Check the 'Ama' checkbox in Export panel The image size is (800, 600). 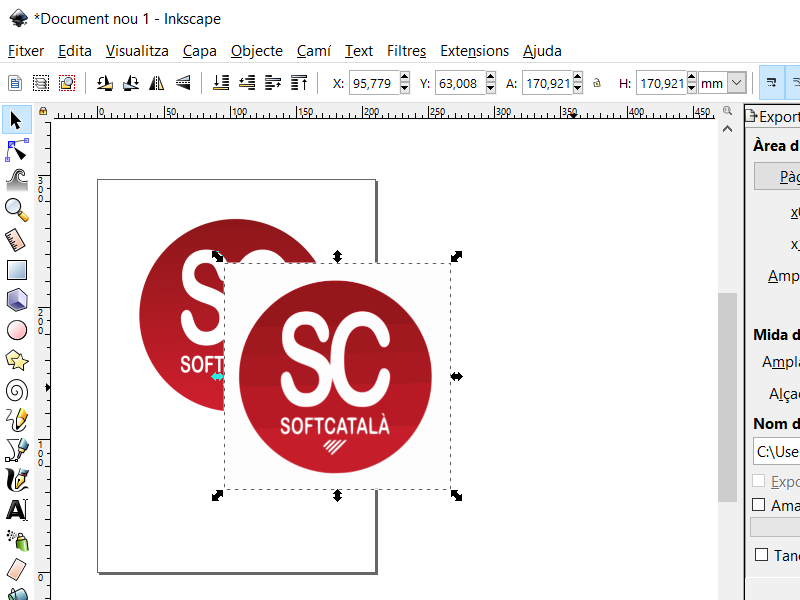(x=759, y=505)
